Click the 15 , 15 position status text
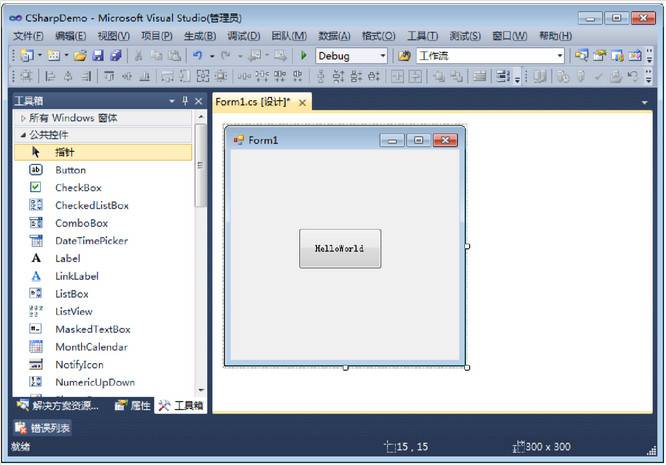Viewport: 666px width, 465px height. [412, 447]
